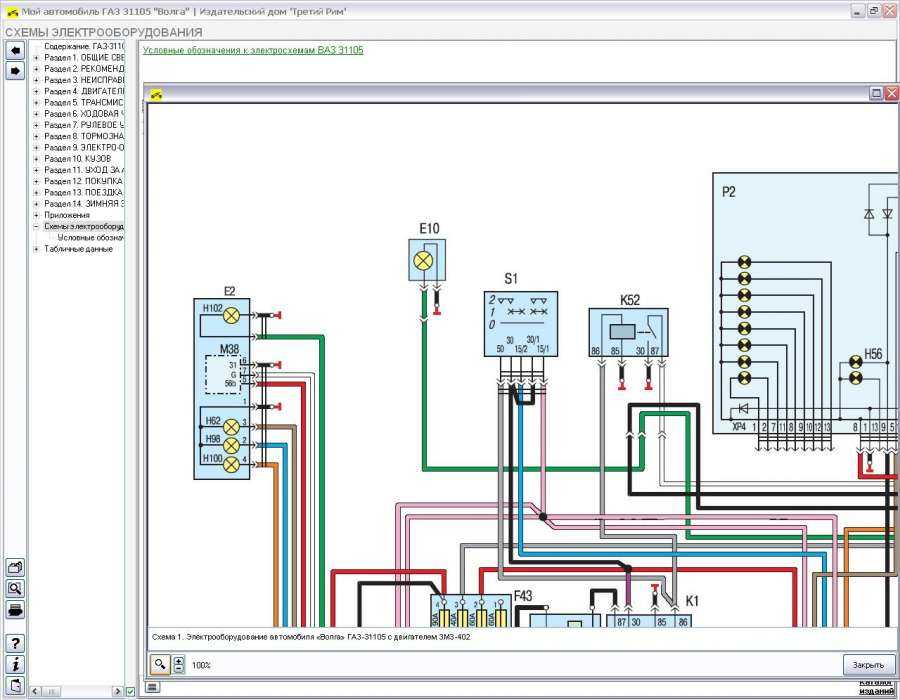
Task: Open the info 'i' icon in sidebar
Action: 15,664
